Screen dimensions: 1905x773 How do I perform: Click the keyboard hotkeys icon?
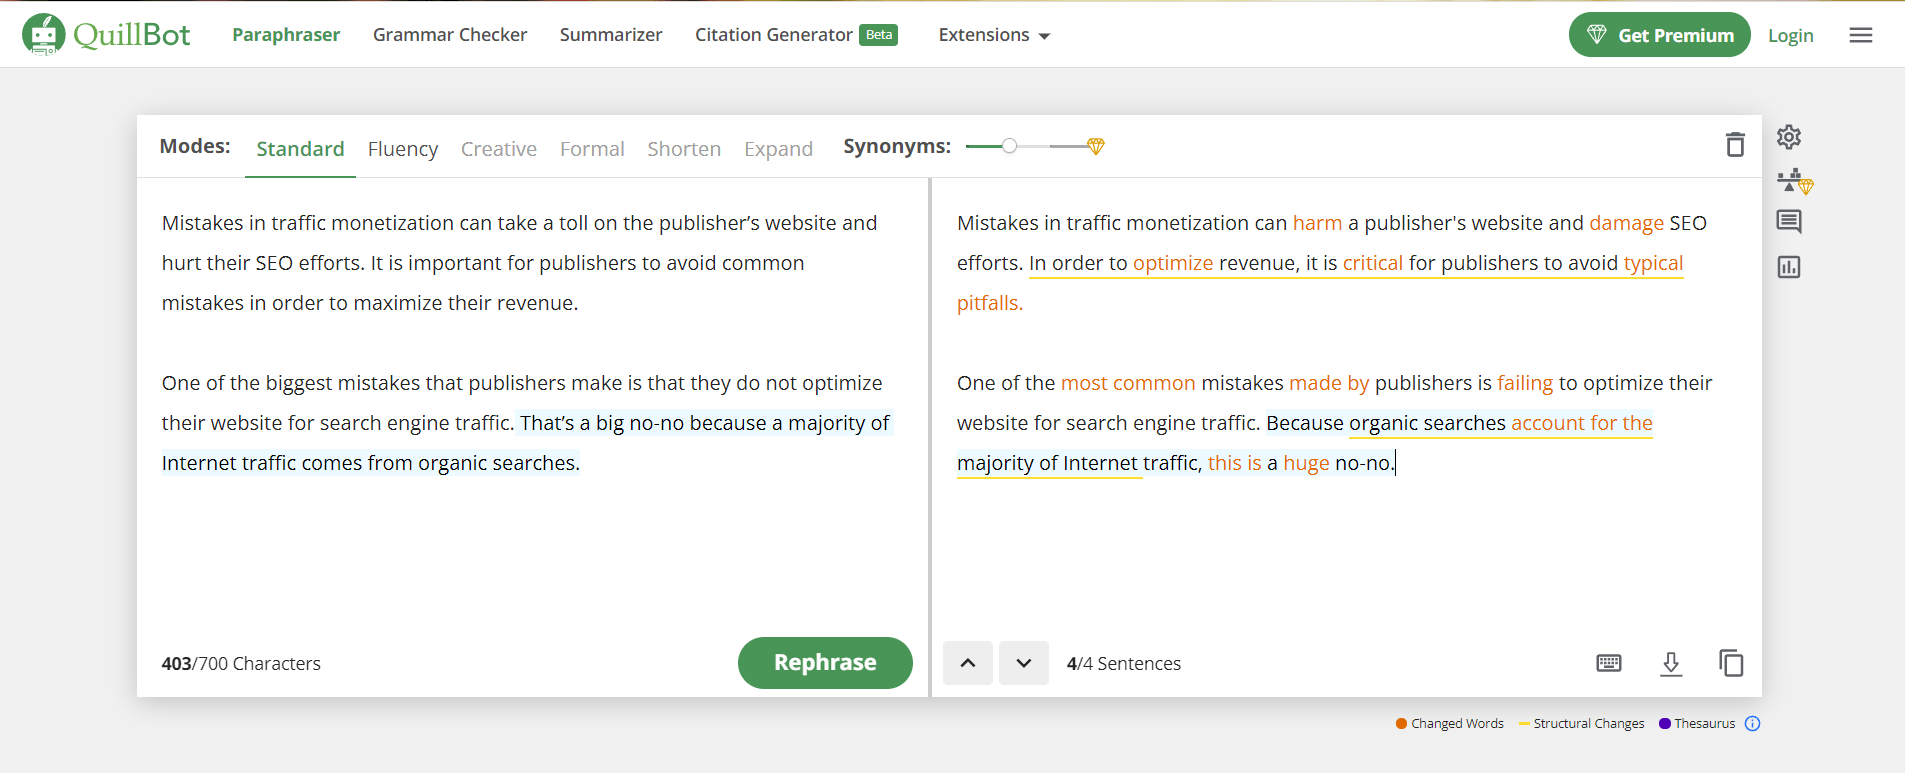1609,663
